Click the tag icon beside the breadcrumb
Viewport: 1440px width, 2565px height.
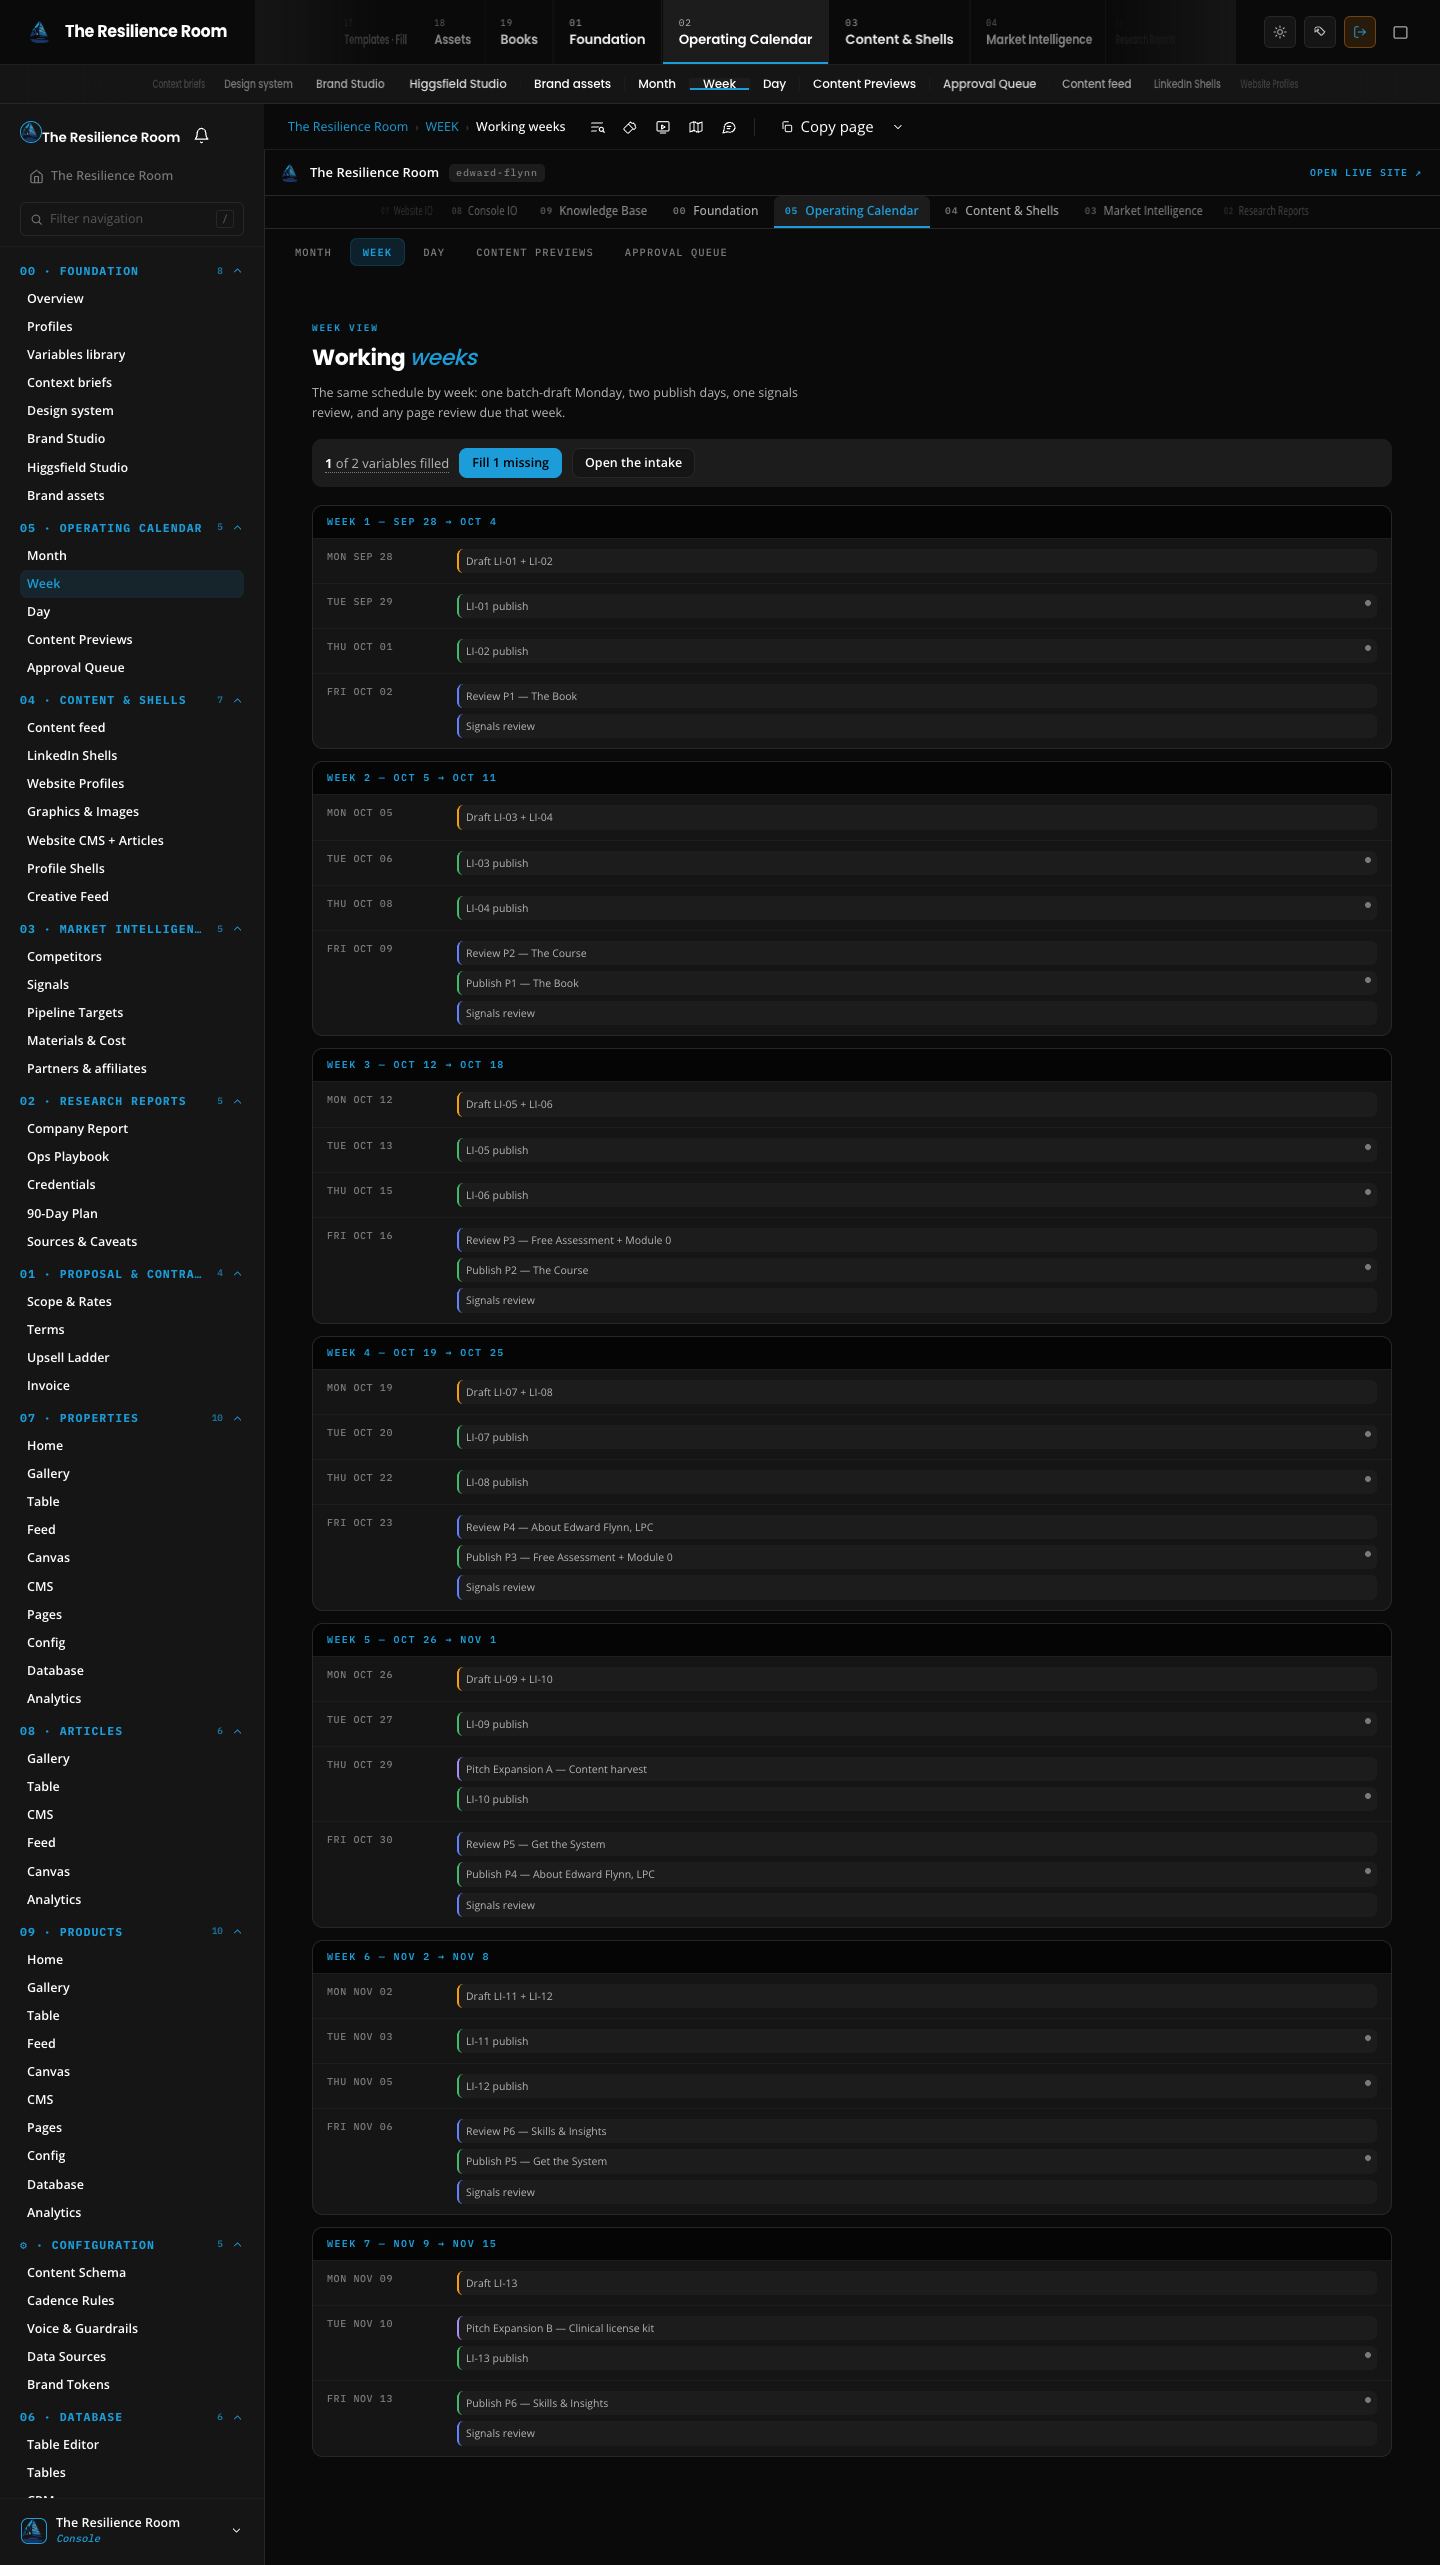(630, 127)
